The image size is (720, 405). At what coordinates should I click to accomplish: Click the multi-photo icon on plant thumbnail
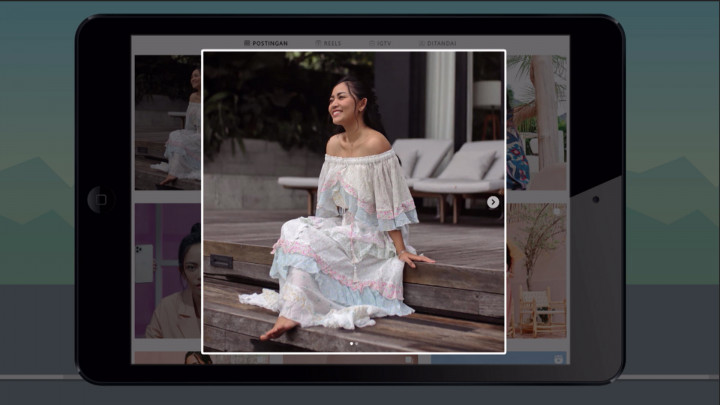(558, 212)
